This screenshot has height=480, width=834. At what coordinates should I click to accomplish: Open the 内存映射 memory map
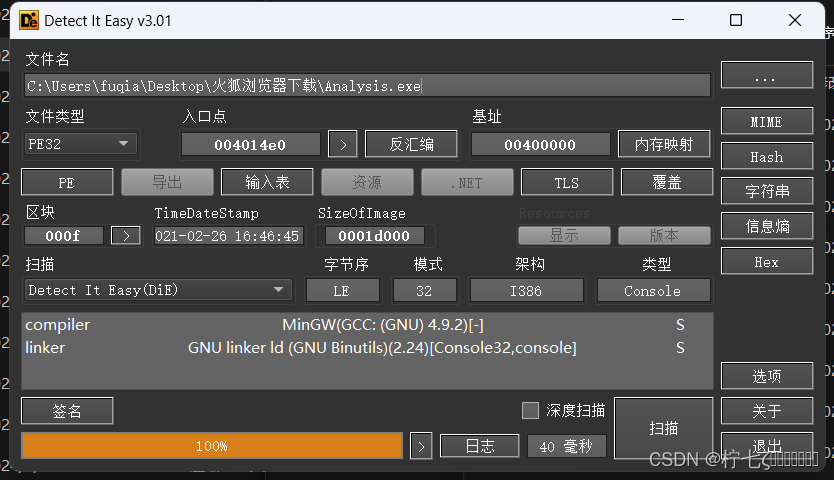tap(664, 144)
